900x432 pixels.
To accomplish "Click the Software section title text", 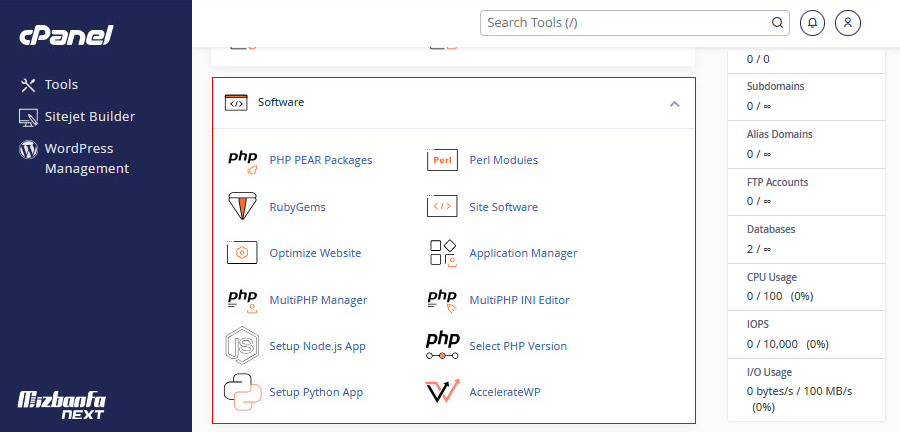I will point(281,102).
